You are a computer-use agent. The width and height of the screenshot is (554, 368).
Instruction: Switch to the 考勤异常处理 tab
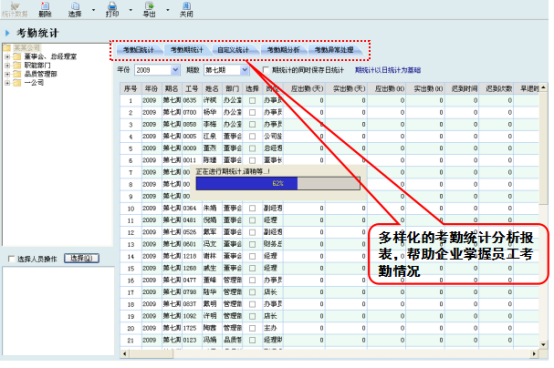pyautogui.click(x=334, y=50)
